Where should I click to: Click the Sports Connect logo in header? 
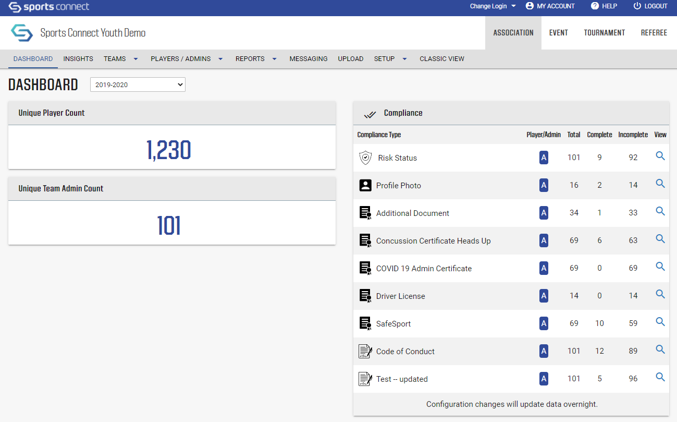click(x=49, y=7)
